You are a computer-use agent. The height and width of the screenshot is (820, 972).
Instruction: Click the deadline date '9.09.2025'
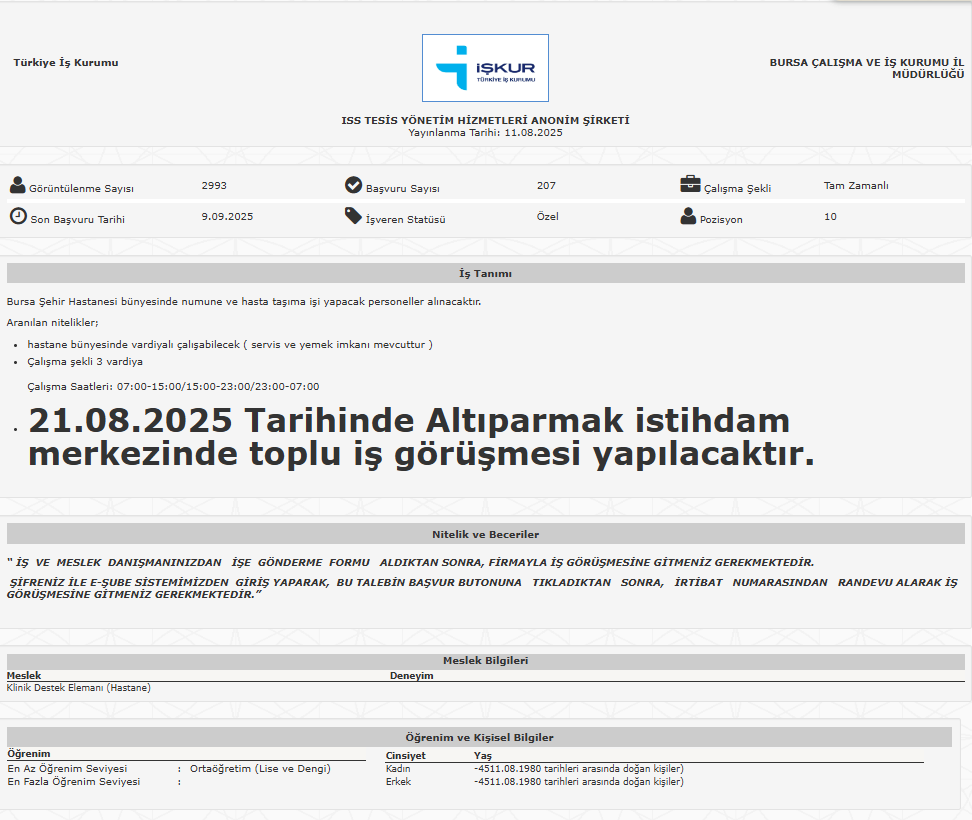227,216
